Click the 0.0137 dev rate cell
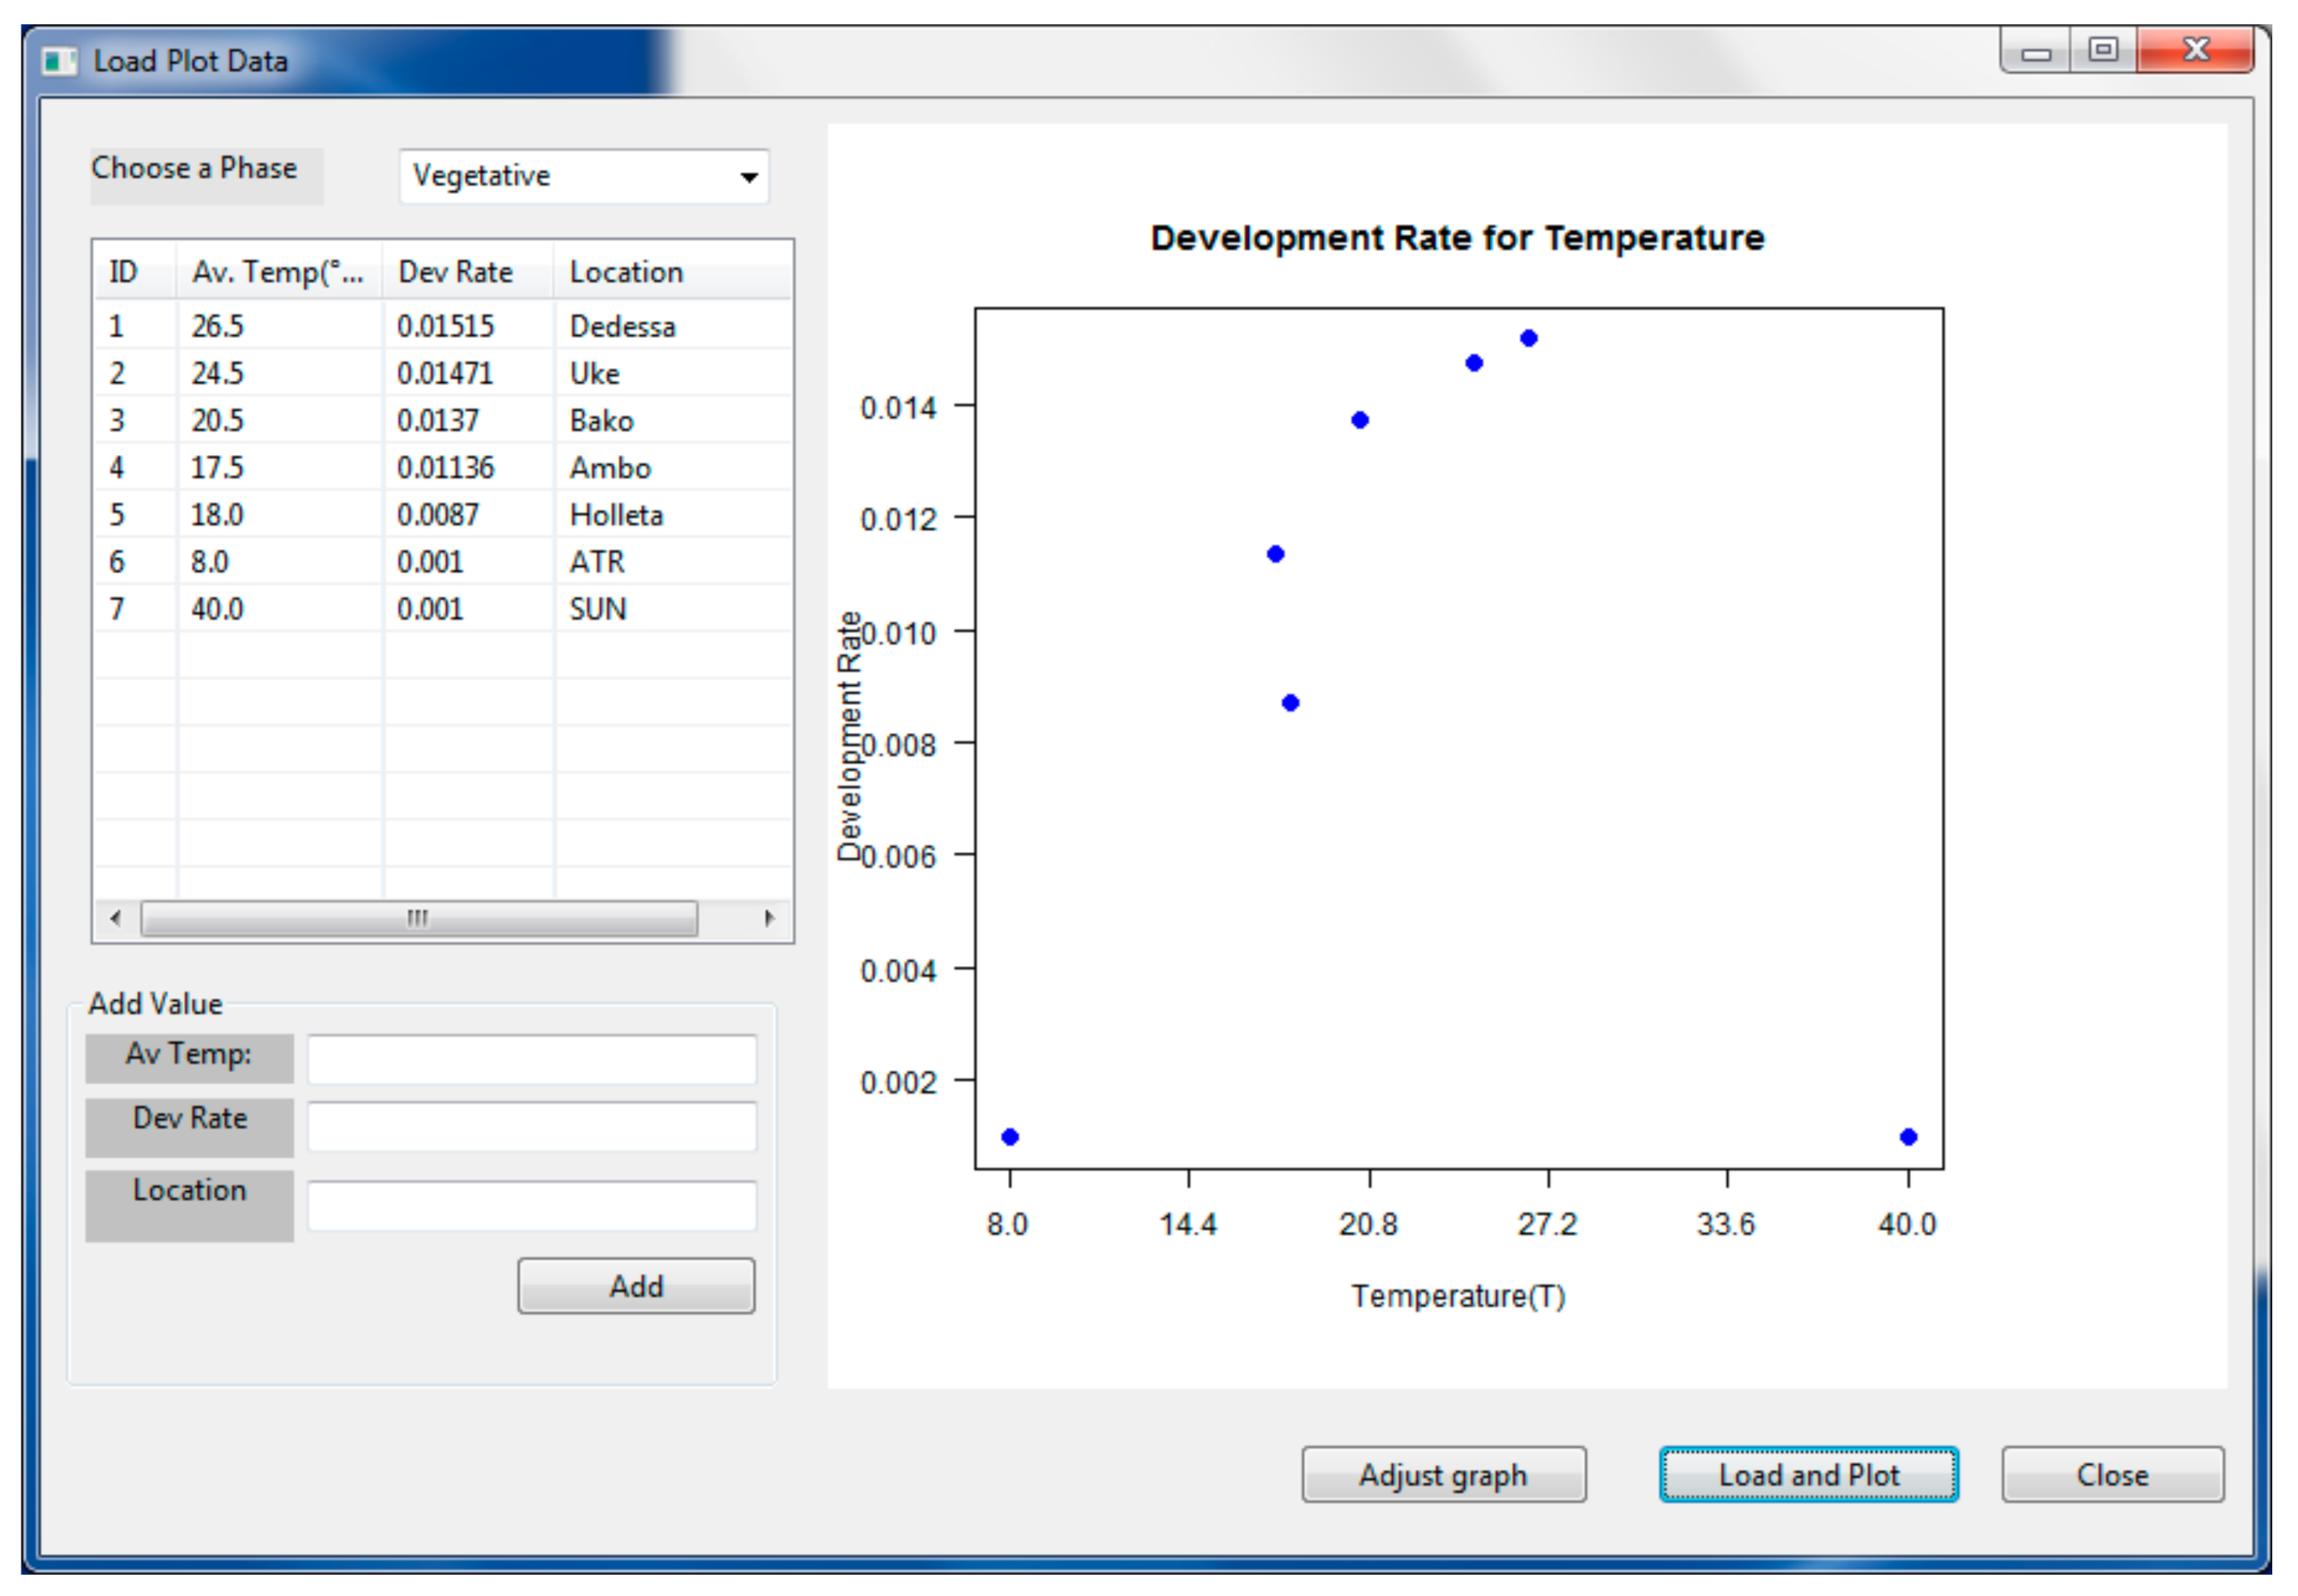2298x1596 pixels. click(x=438, y=420)
